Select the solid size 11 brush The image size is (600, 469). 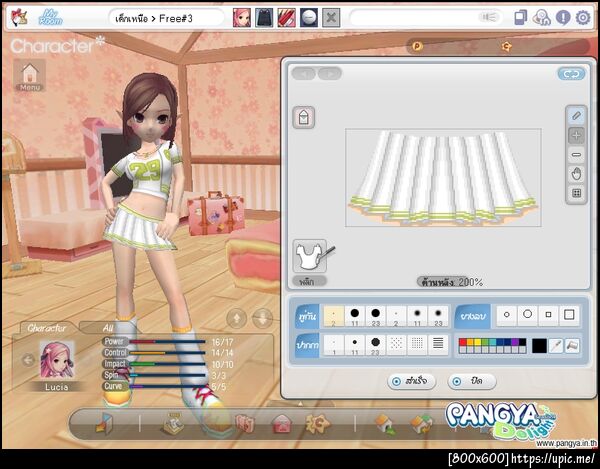point(355,316)
